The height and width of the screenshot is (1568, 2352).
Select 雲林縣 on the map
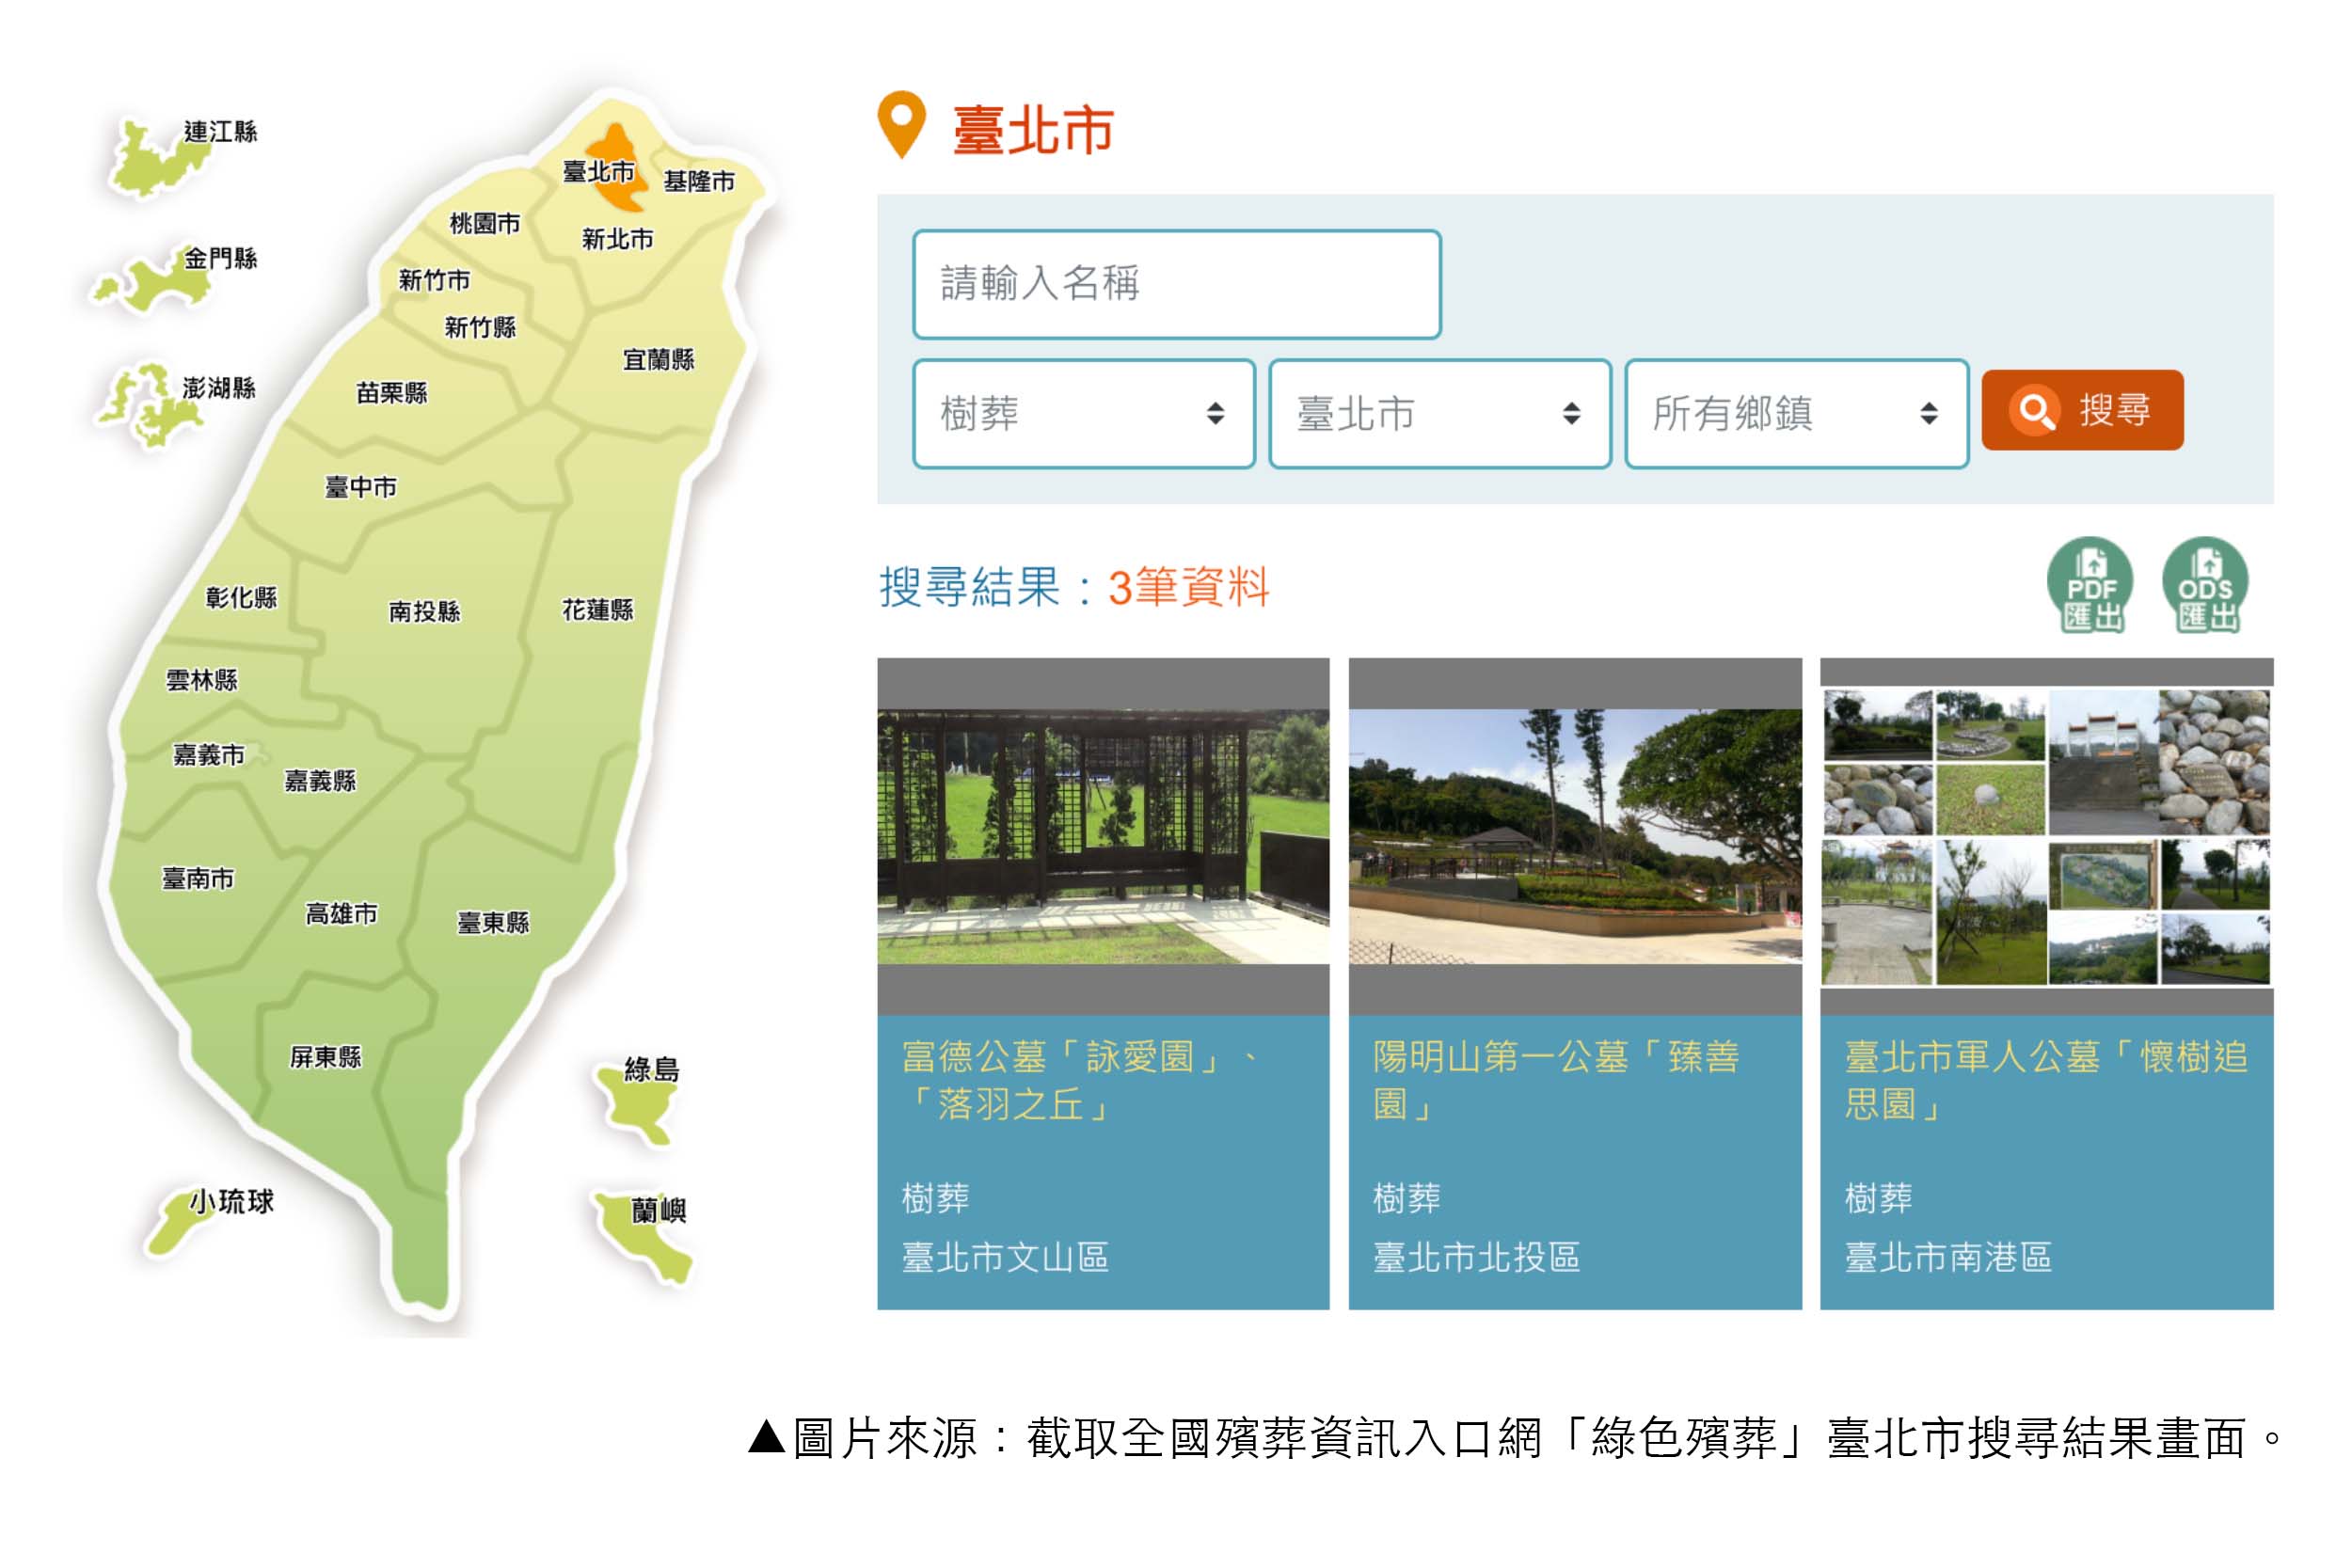[201, 680]
